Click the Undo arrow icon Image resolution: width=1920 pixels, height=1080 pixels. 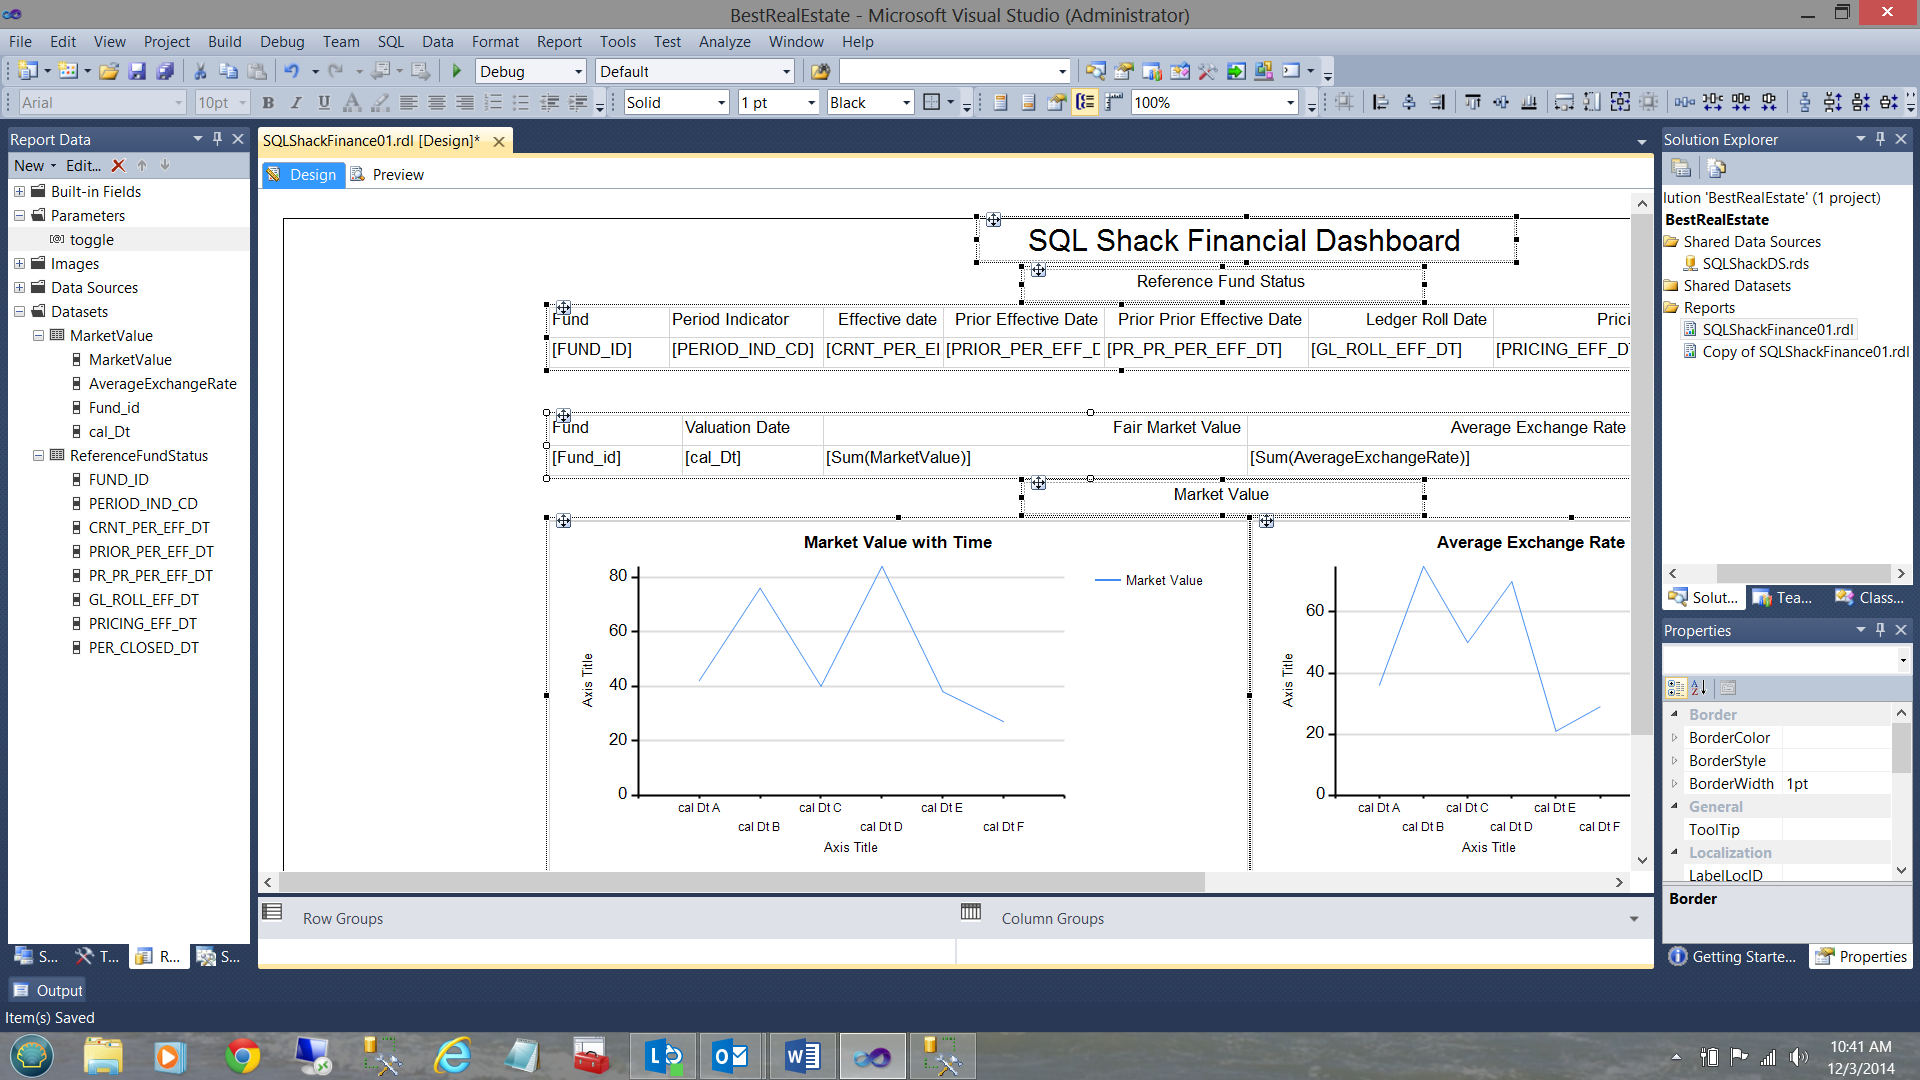tap(291, 71)
